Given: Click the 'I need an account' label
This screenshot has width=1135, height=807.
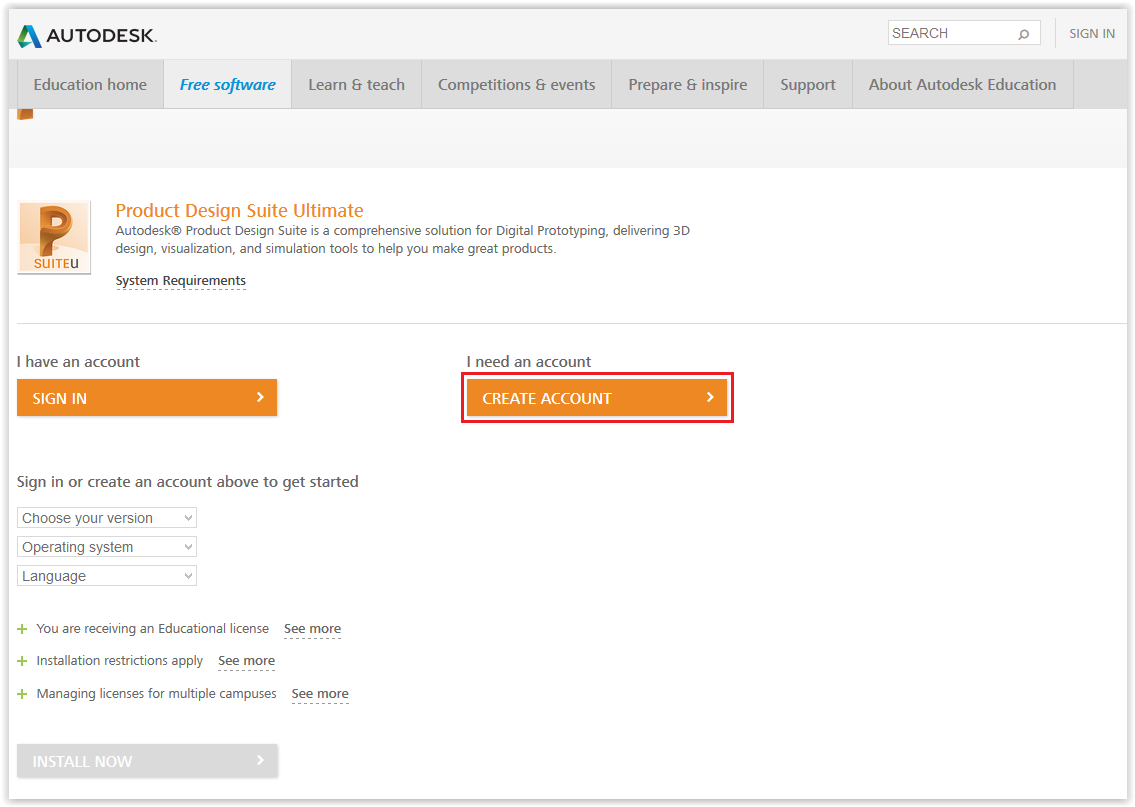Looking at the screenshot, I should [x=528, y=362].
